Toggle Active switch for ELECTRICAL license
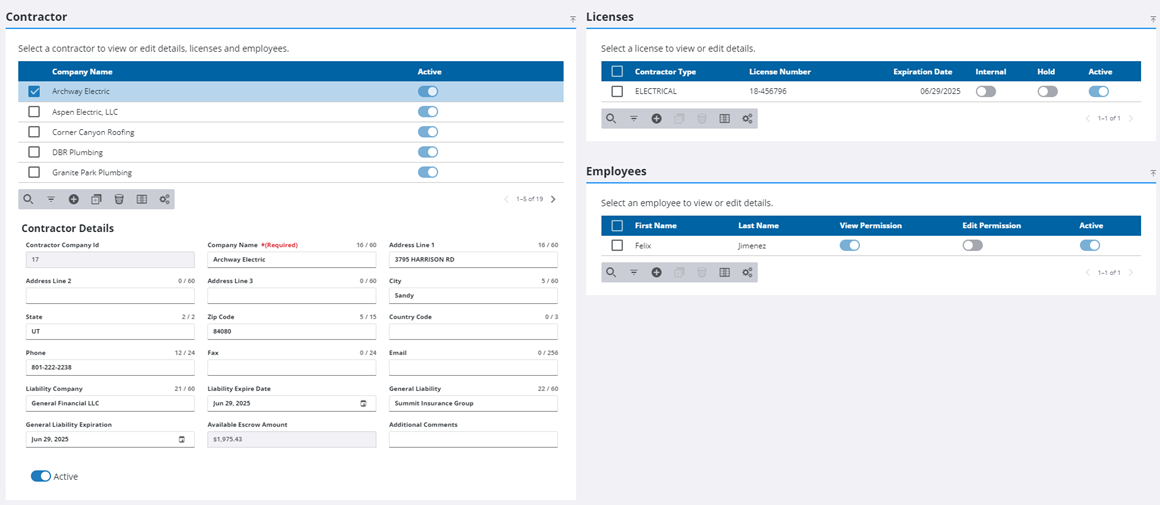1160x505 pixels. point(1099,92)
